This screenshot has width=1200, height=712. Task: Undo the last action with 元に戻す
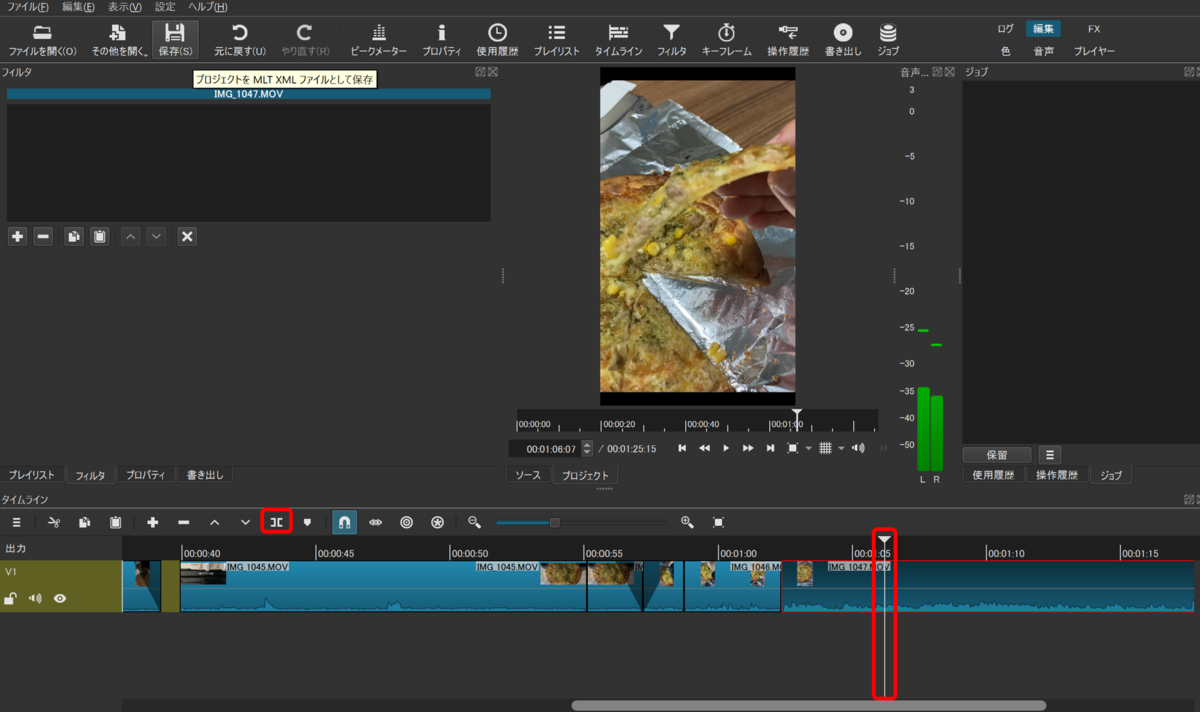[x=240, y=40]
